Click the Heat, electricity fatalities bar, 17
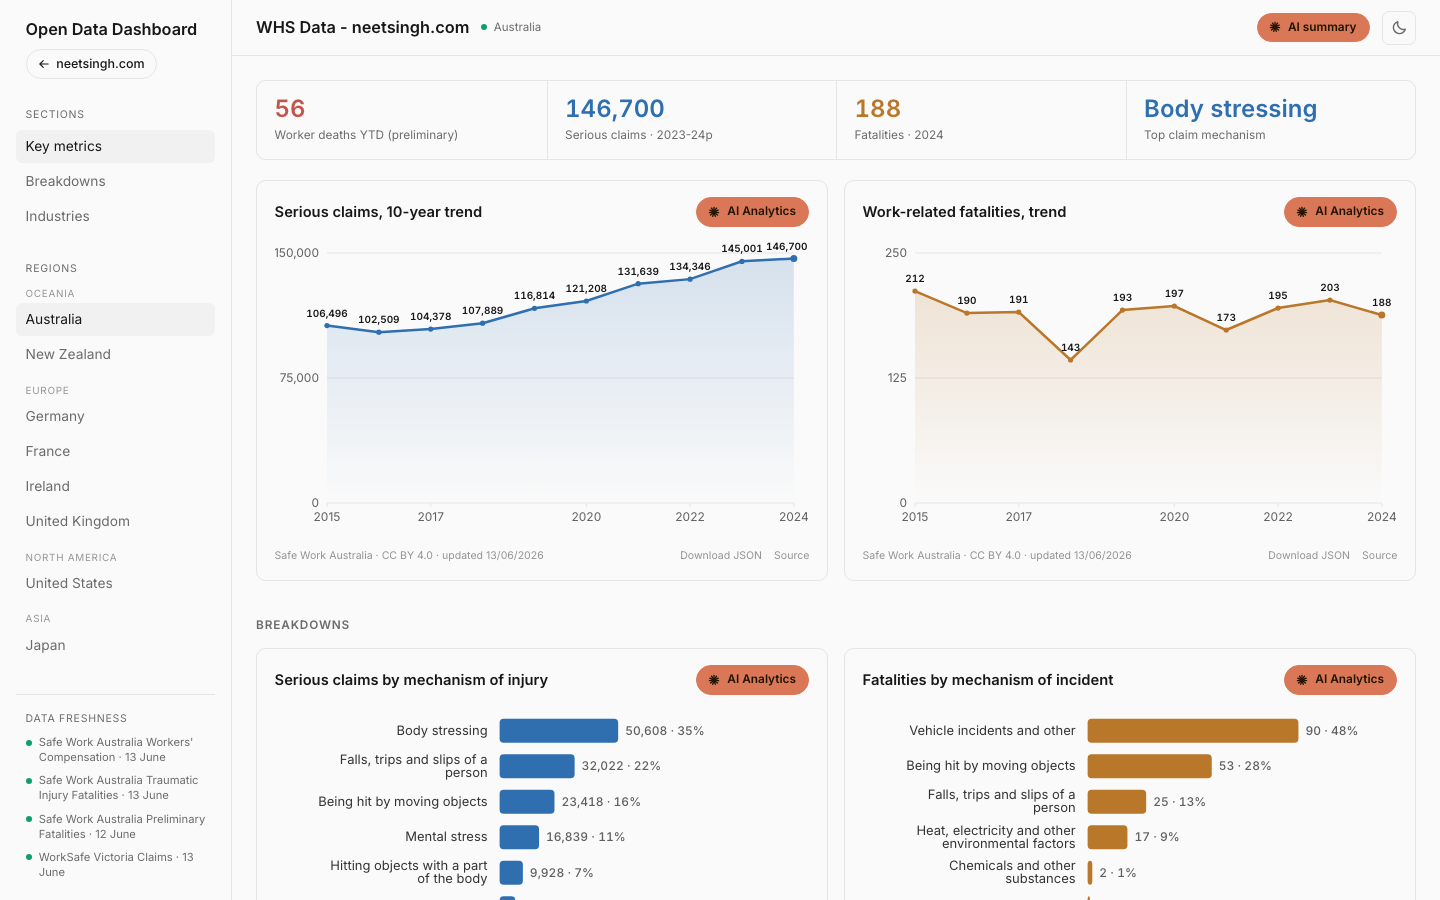Image resolution: width=1440 pixels, height=900 pixels. pos(1108,837)
